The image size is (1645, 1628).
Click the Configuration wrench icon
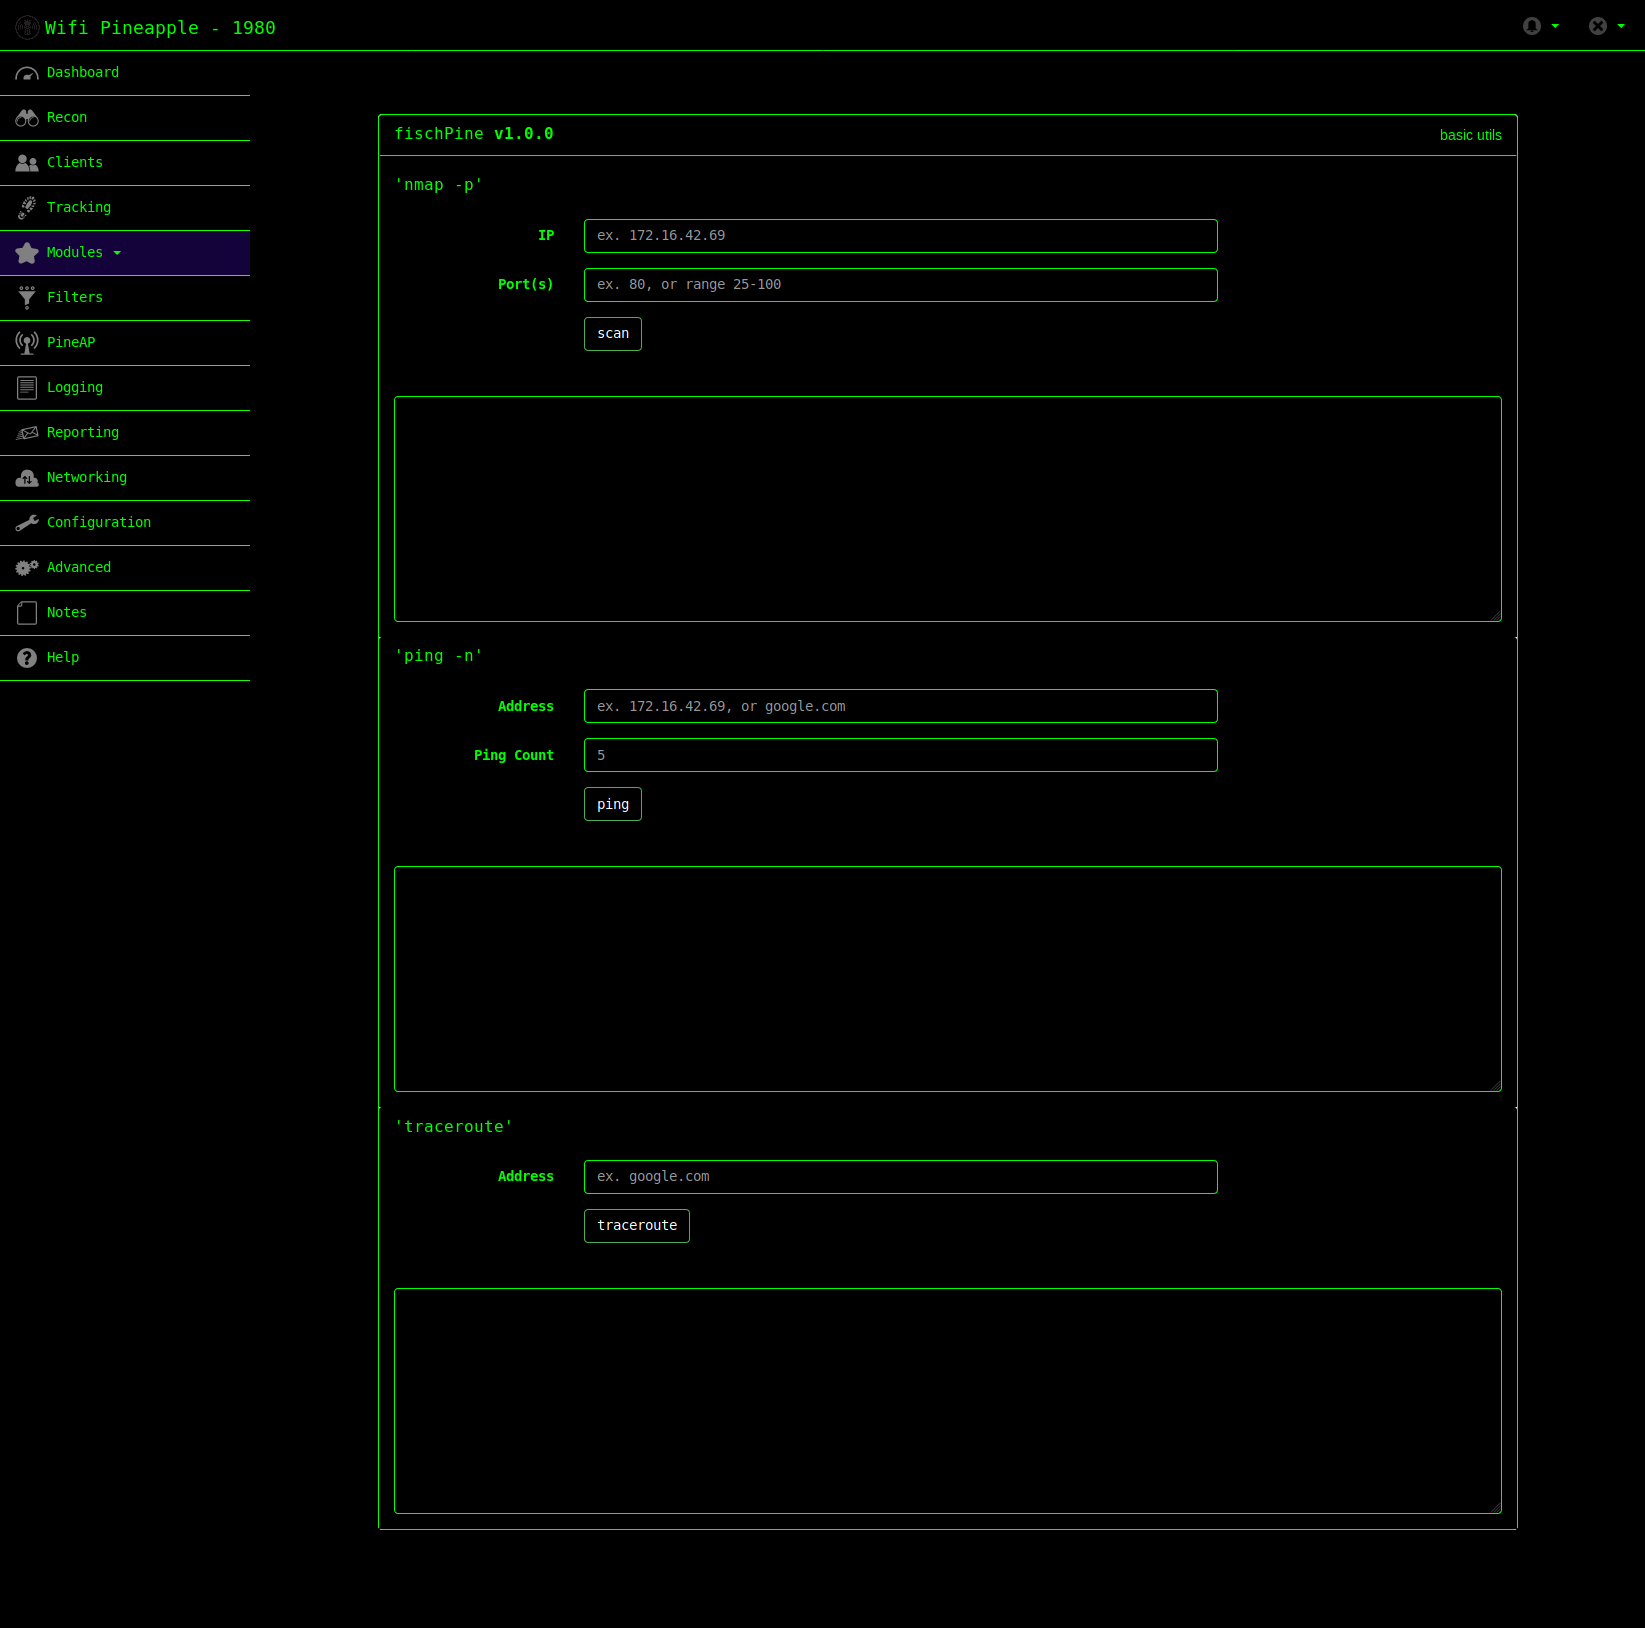coord(27,523)
